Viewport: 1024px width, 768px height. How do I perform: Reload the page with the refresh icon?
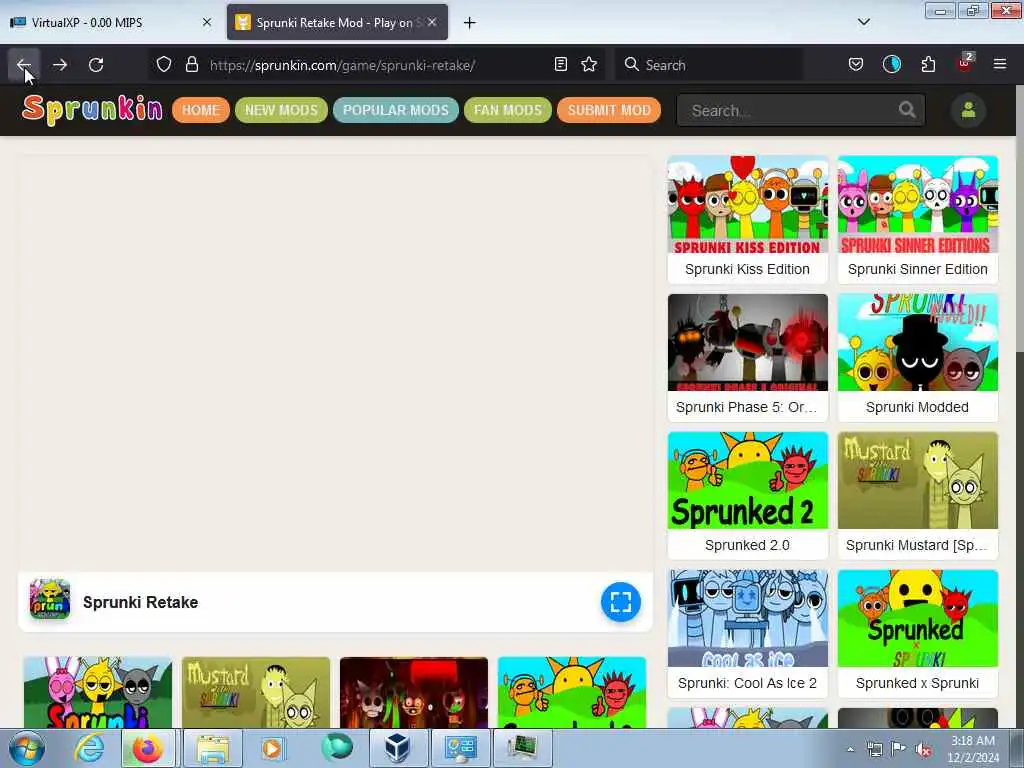(x=96, y=65)
